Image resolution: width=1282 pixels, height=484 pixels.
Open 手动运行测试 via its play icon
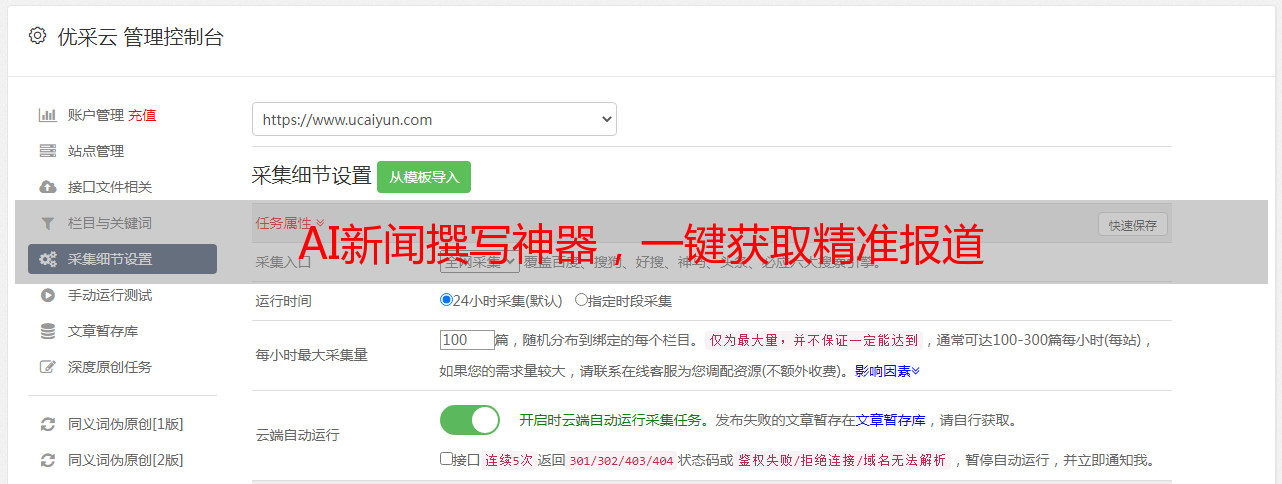[x=47, y=295]
